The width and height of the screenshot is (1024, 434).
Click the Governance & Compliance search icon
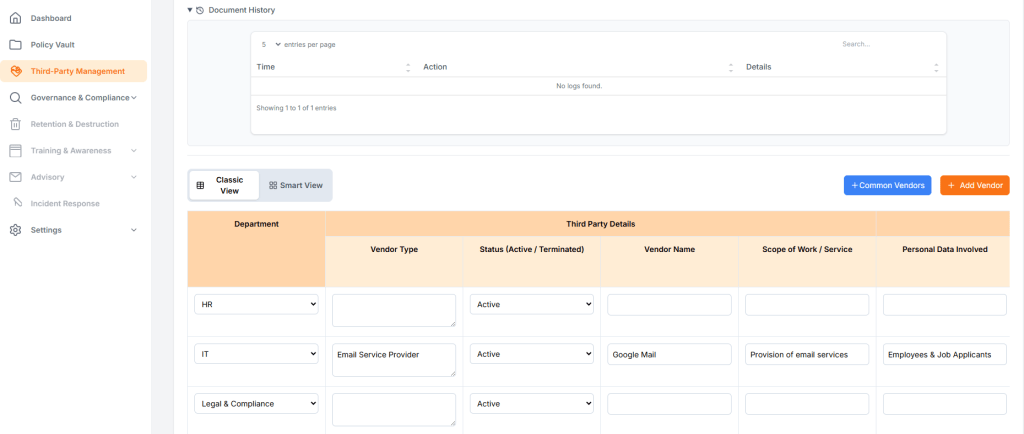pos(15,98)
